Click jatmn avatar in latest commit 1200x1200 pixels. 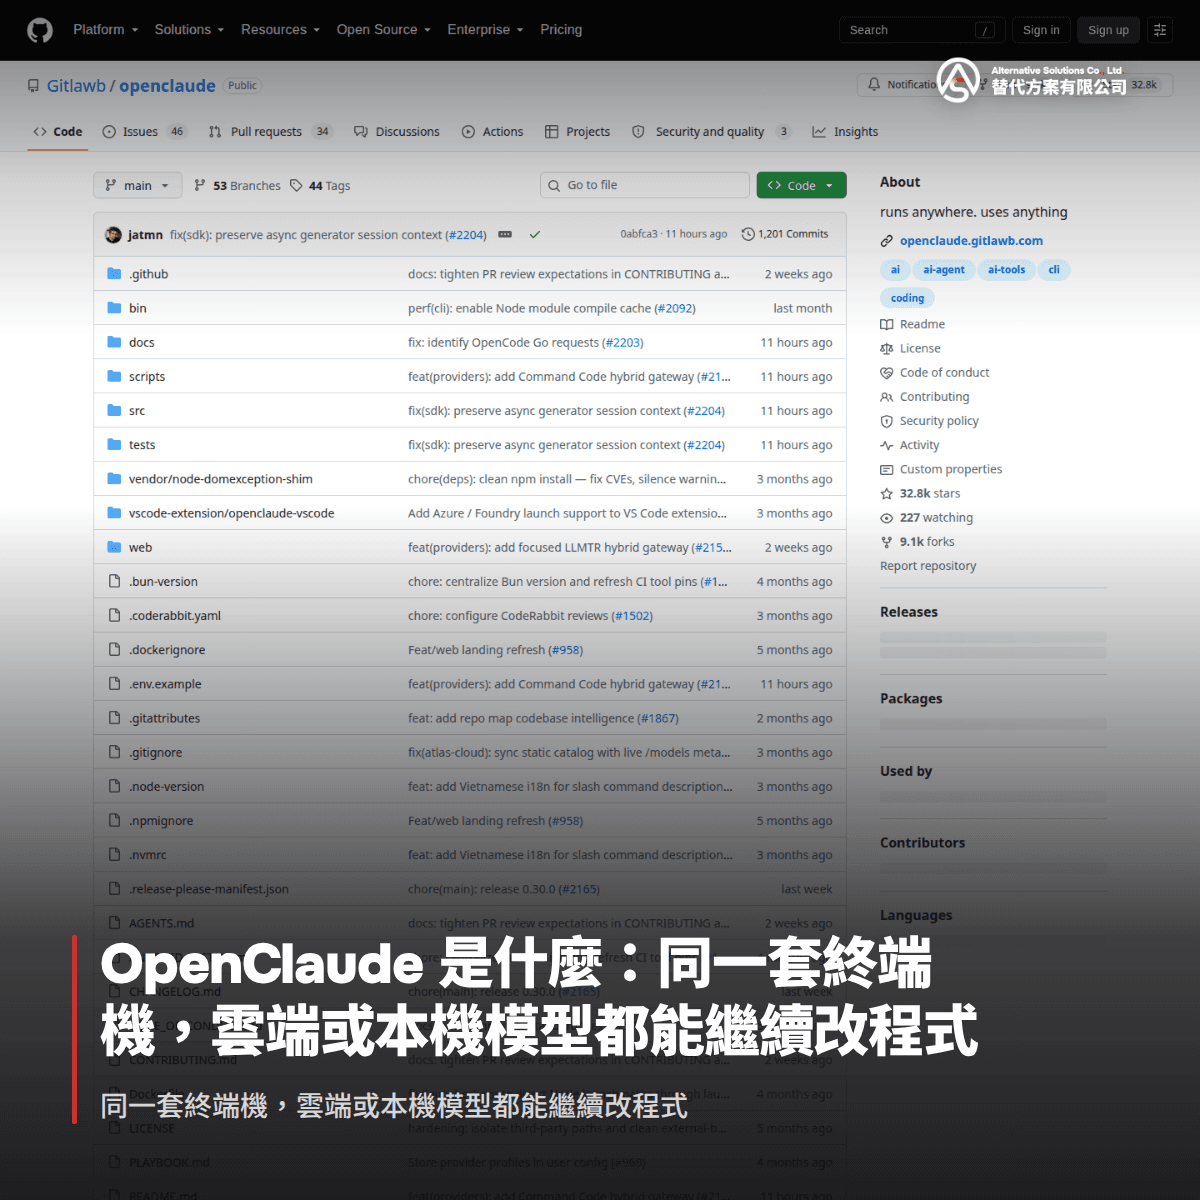tap(113, 235)
